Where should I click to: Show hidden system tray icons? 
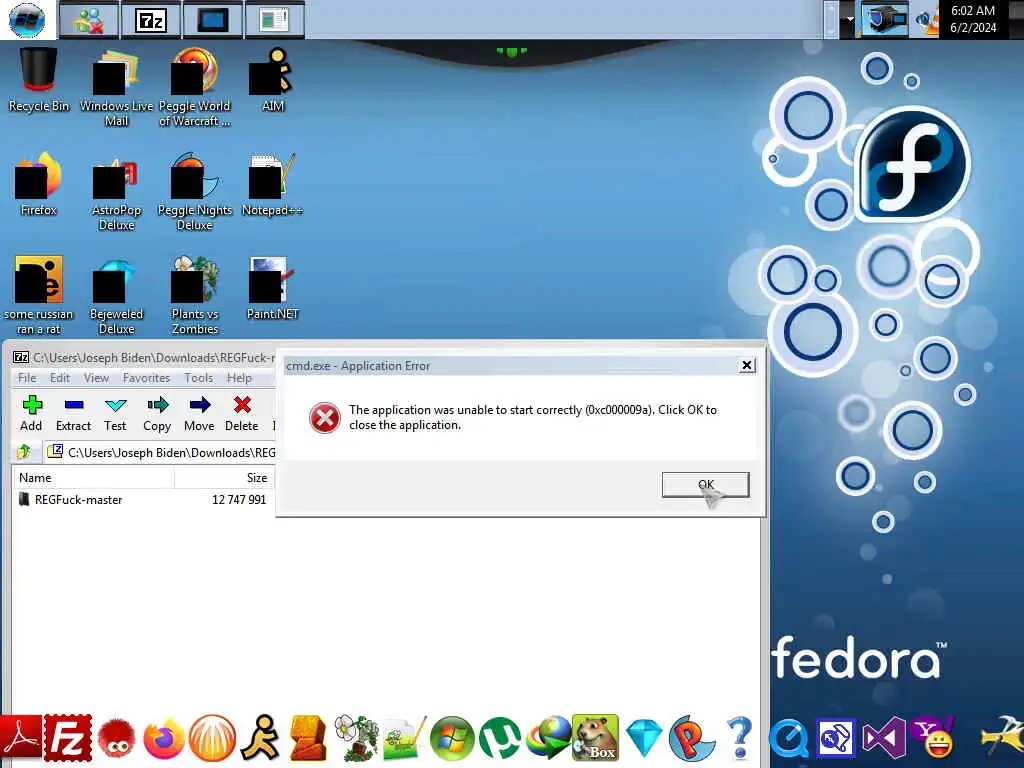pos(850,20)
